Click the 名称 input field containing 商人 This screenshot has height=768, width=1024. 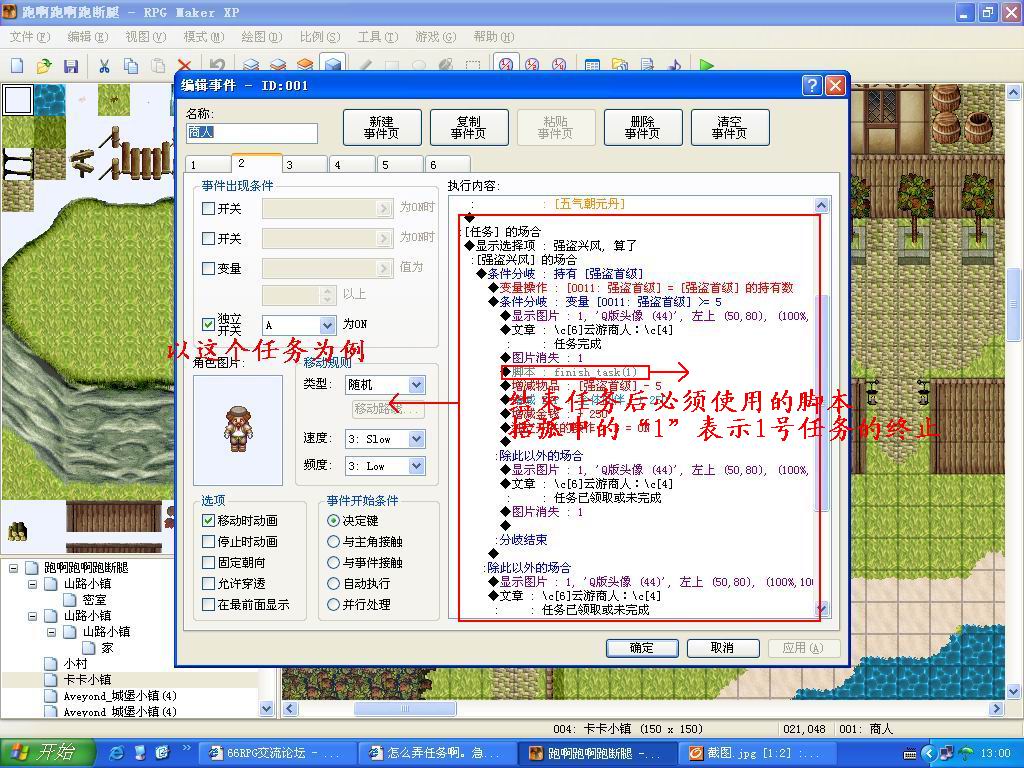[252, 133]
